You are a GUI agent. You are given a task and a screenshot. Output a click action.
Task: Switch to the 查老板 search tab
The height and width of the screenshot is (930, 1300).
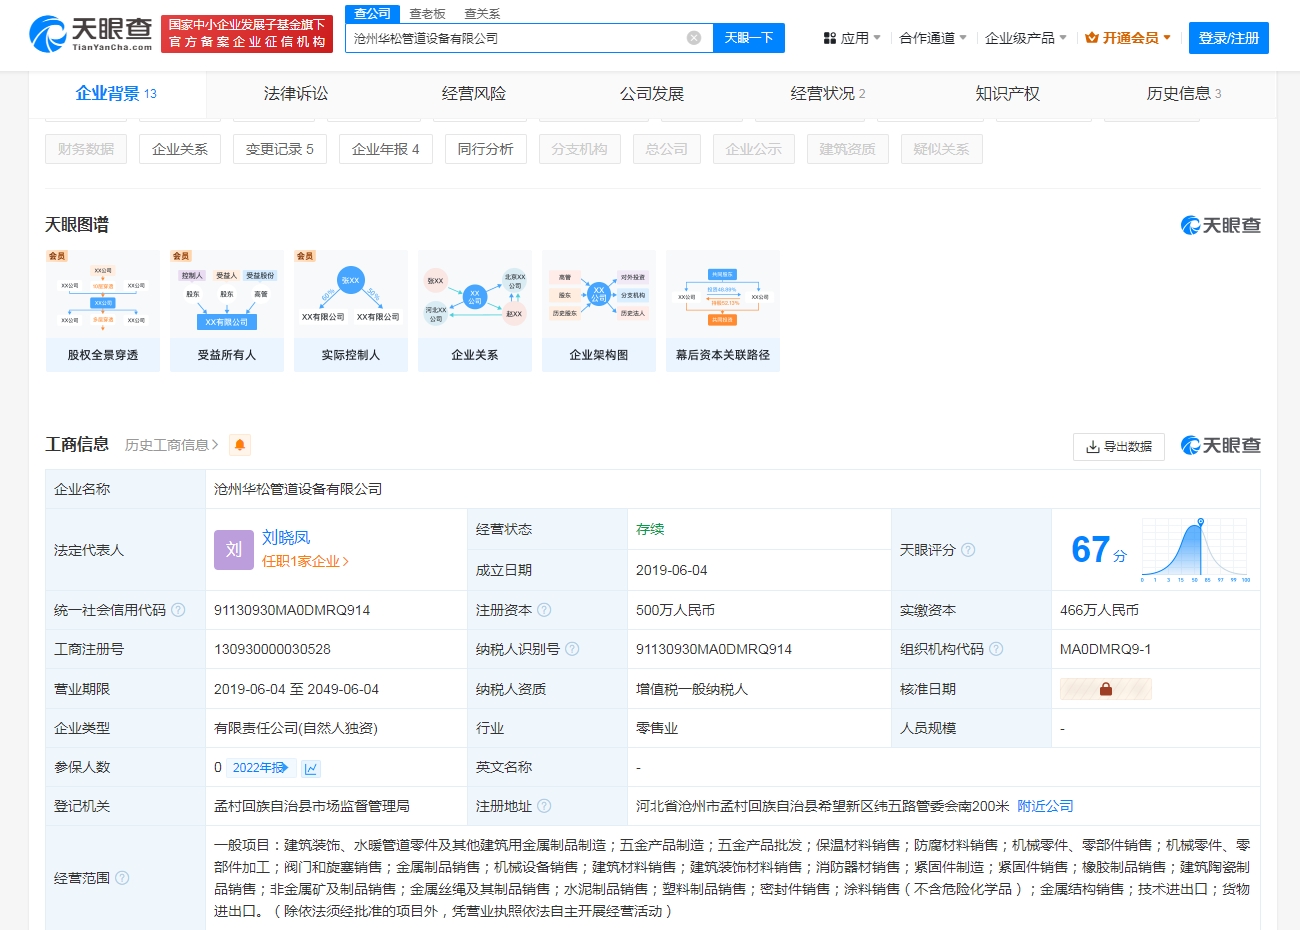tap(427, 14)
